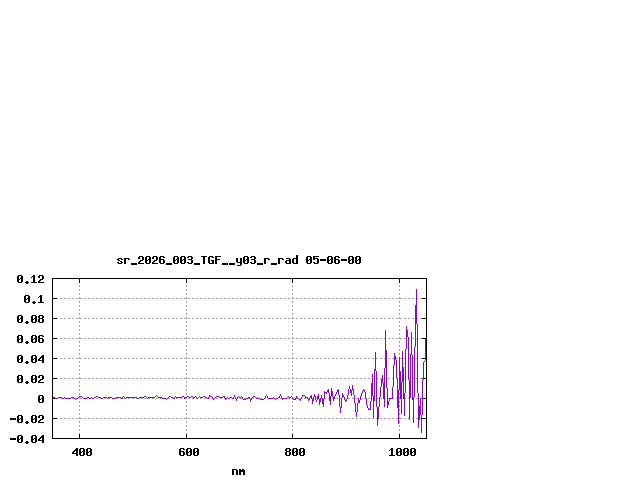
Task: Click the flat purple curve at 400 nm
Action: (x=80, y=398)
